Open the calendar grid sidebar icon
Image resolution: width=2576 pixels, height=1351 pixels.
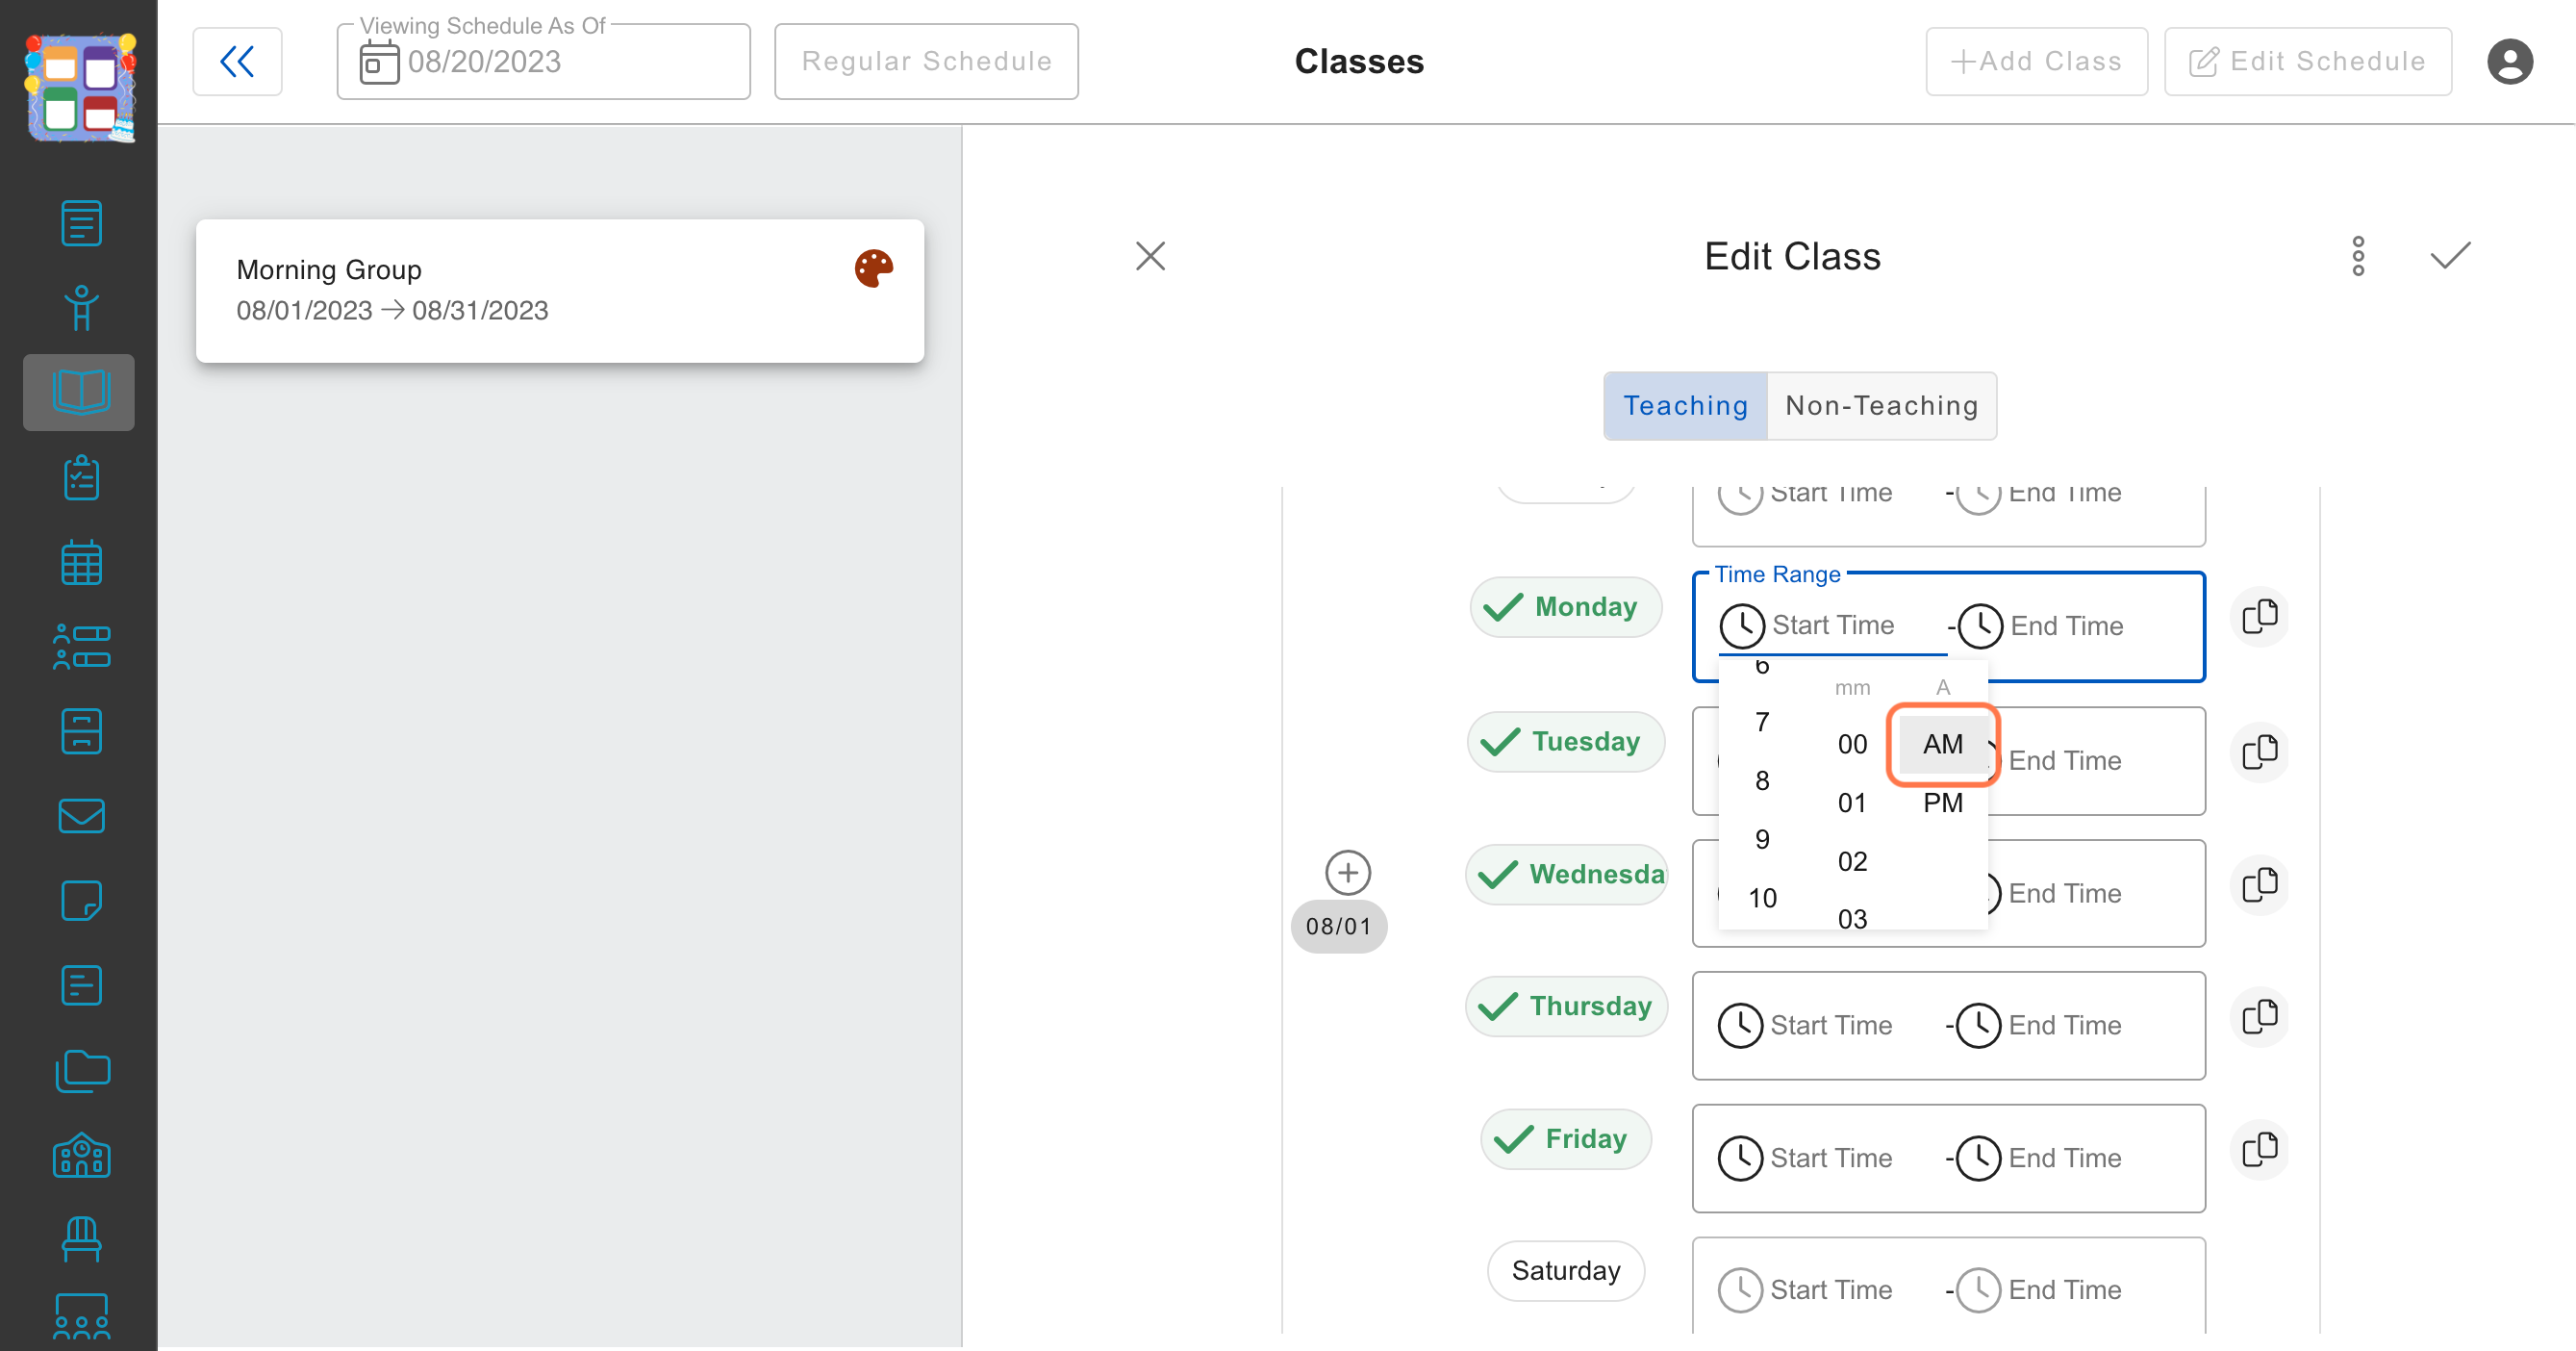[x=80, y=562]
